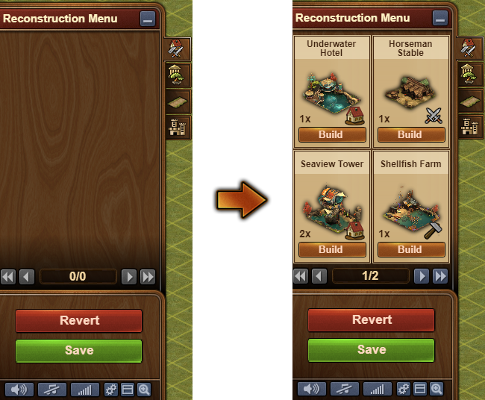Viewport: 485px width, 400px height.
Task: Save layout in the right Reconstruction Menu
Action: pyautogui.click(x=371, y=350)
